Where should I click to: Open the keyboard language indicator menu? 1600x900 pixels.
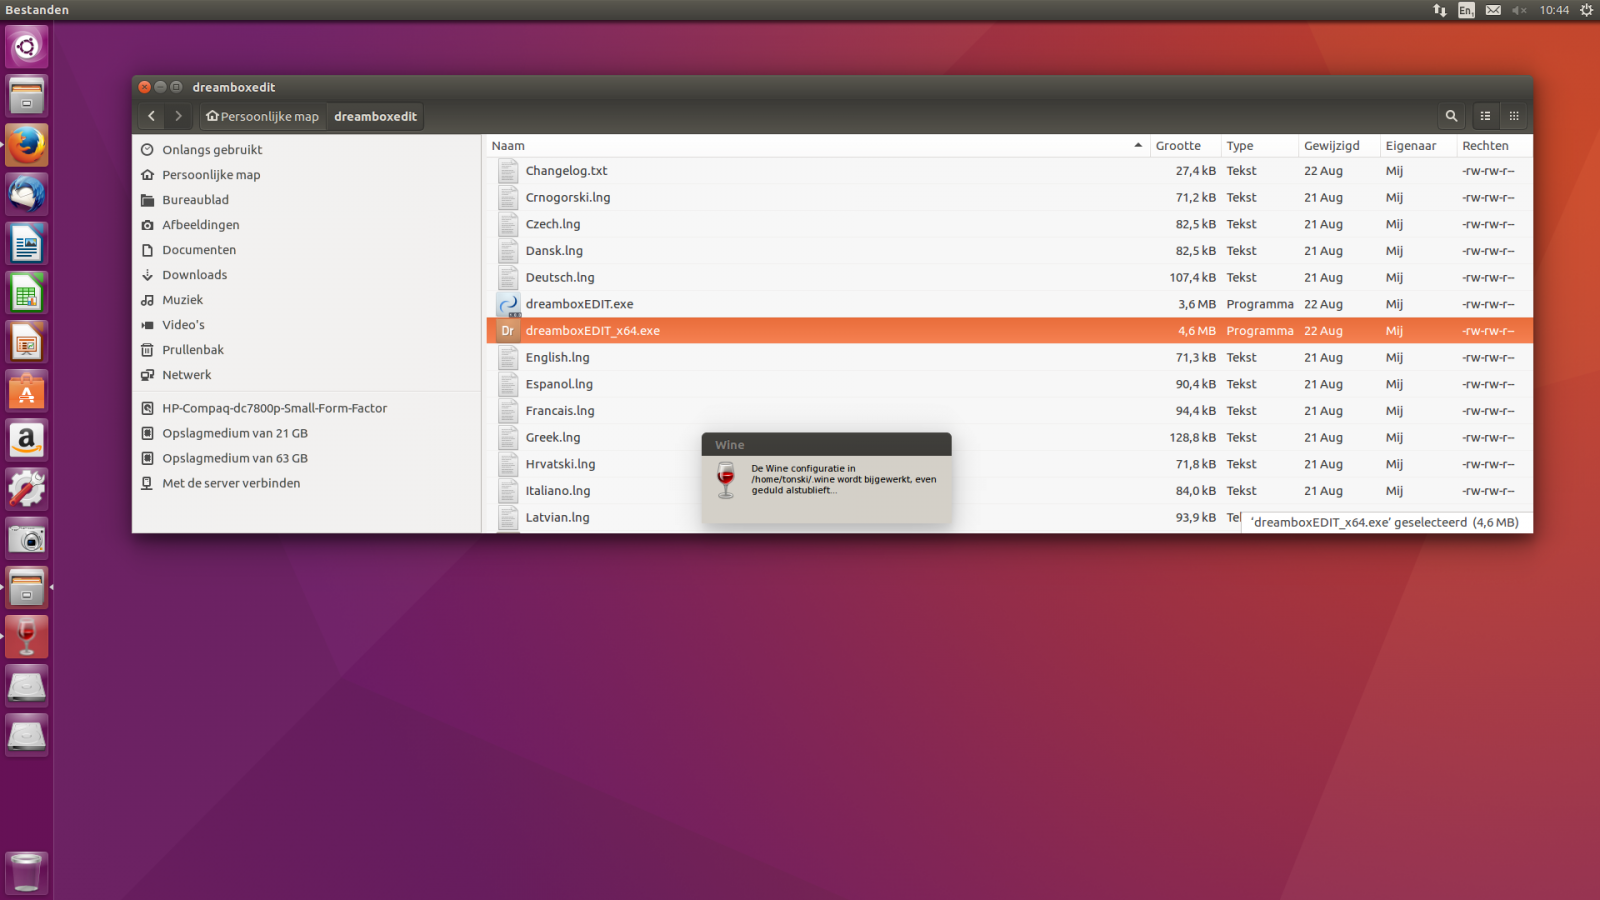[x=1466, y=10]
